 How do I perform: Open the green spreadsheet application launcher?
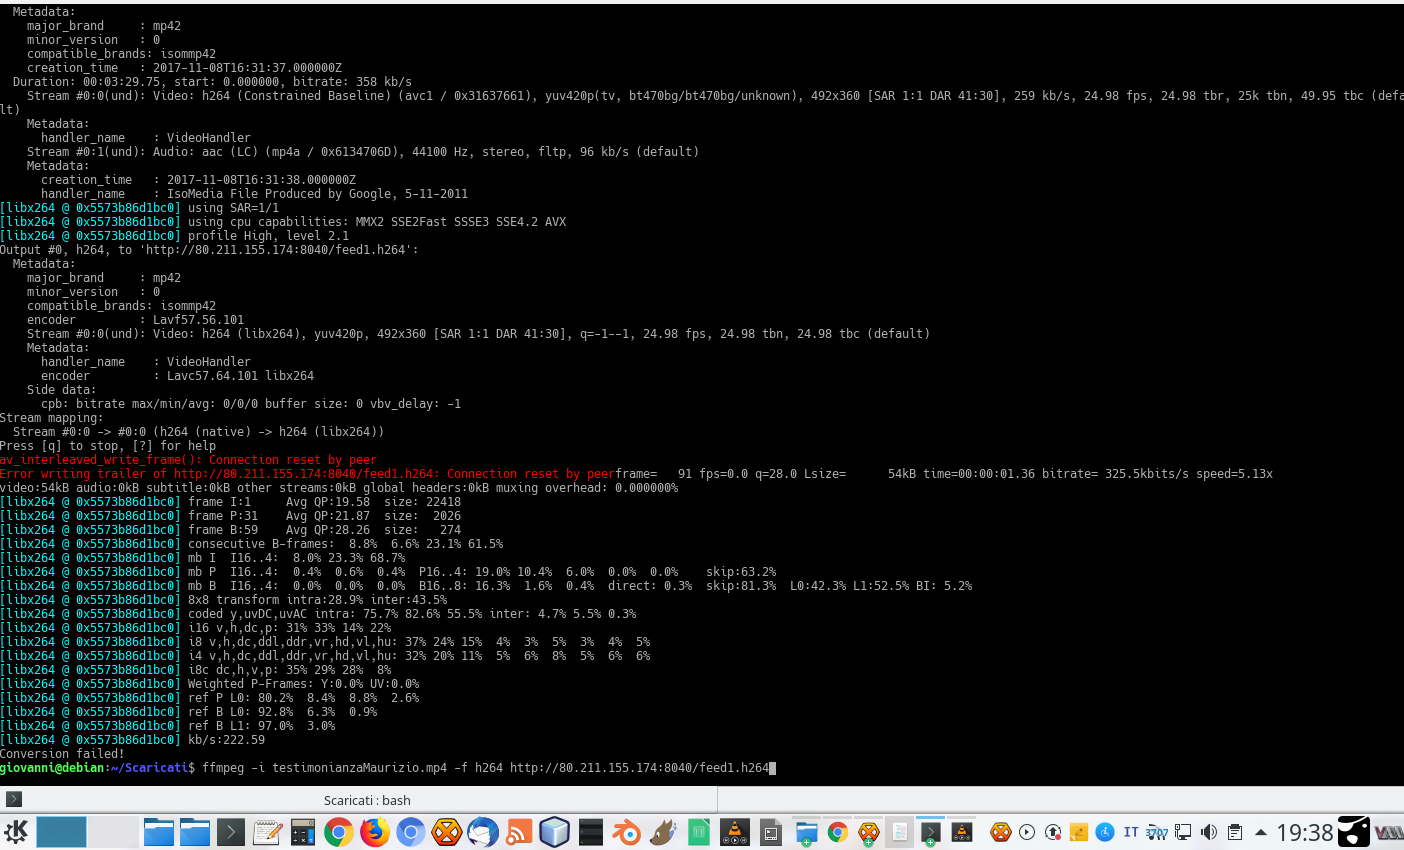tap(699, 832)
